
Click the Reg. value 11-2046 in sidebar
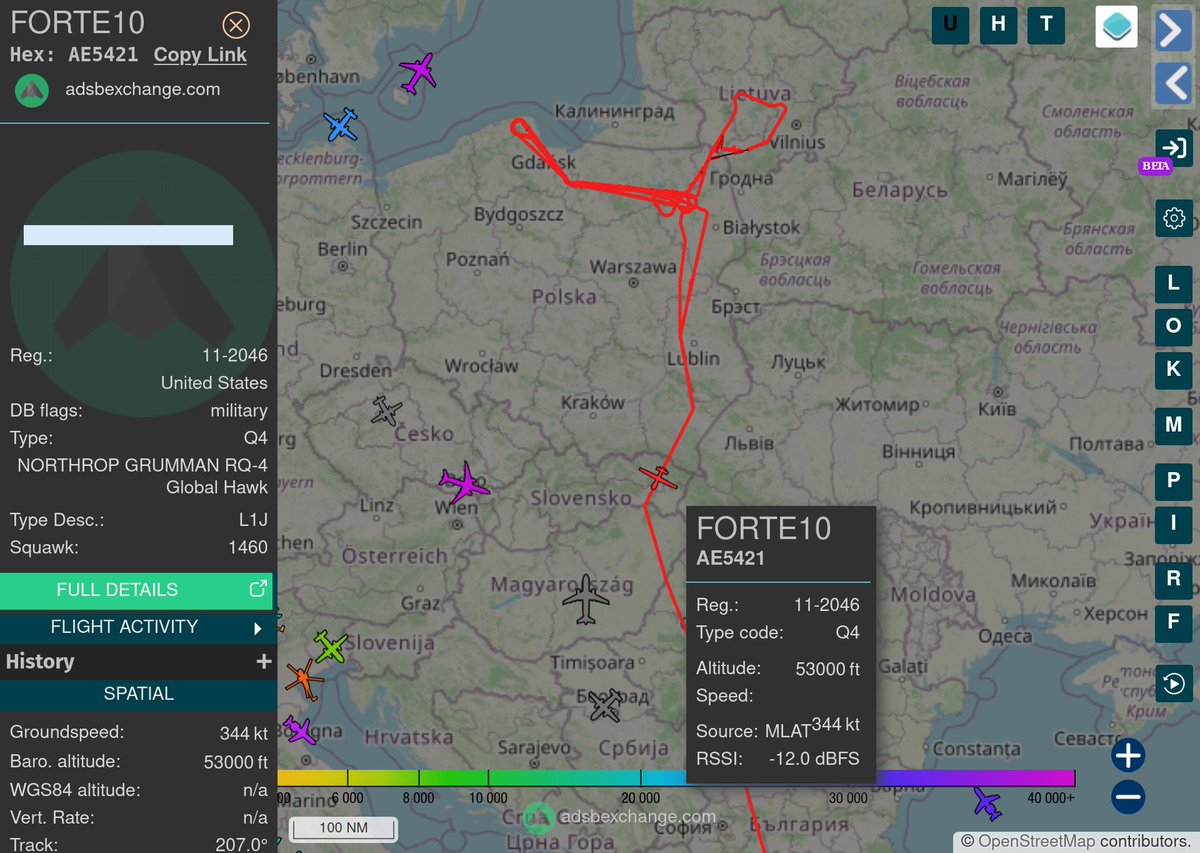[x=235, y=355]
